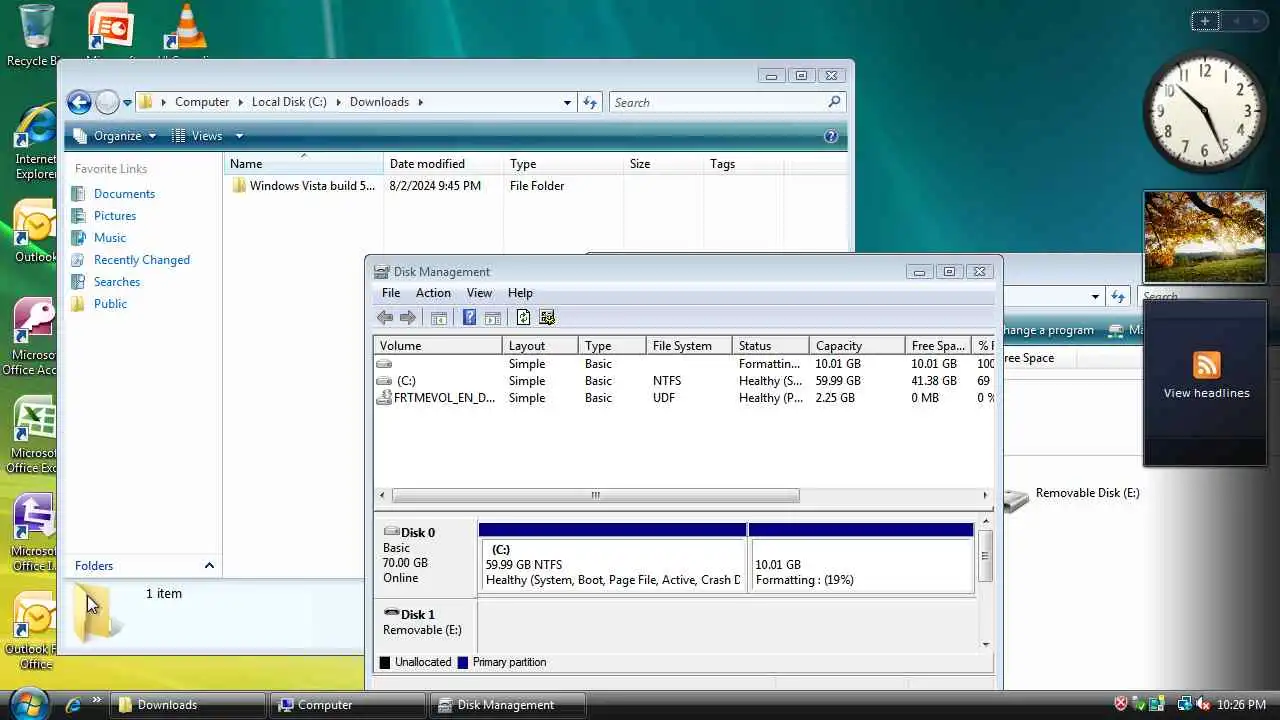Select the FRTMEVOL_EN_D... volume row
Viewport: 1280px width, 720px height.
(684, 398)
